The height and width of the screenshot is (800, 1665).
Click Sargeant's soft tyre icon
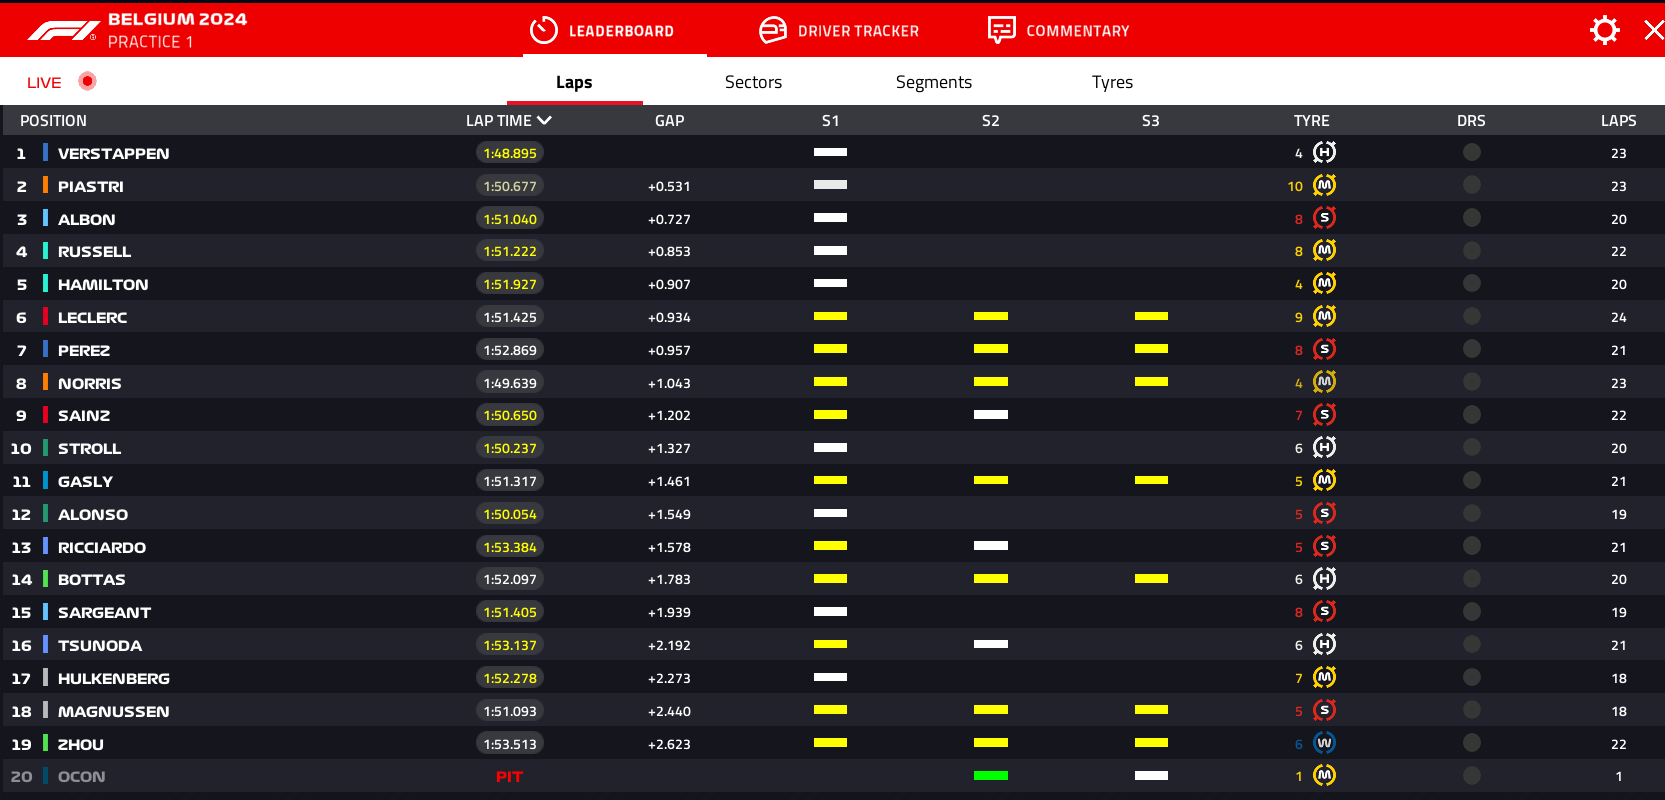pyautogui.click(x=1324, y=611)
